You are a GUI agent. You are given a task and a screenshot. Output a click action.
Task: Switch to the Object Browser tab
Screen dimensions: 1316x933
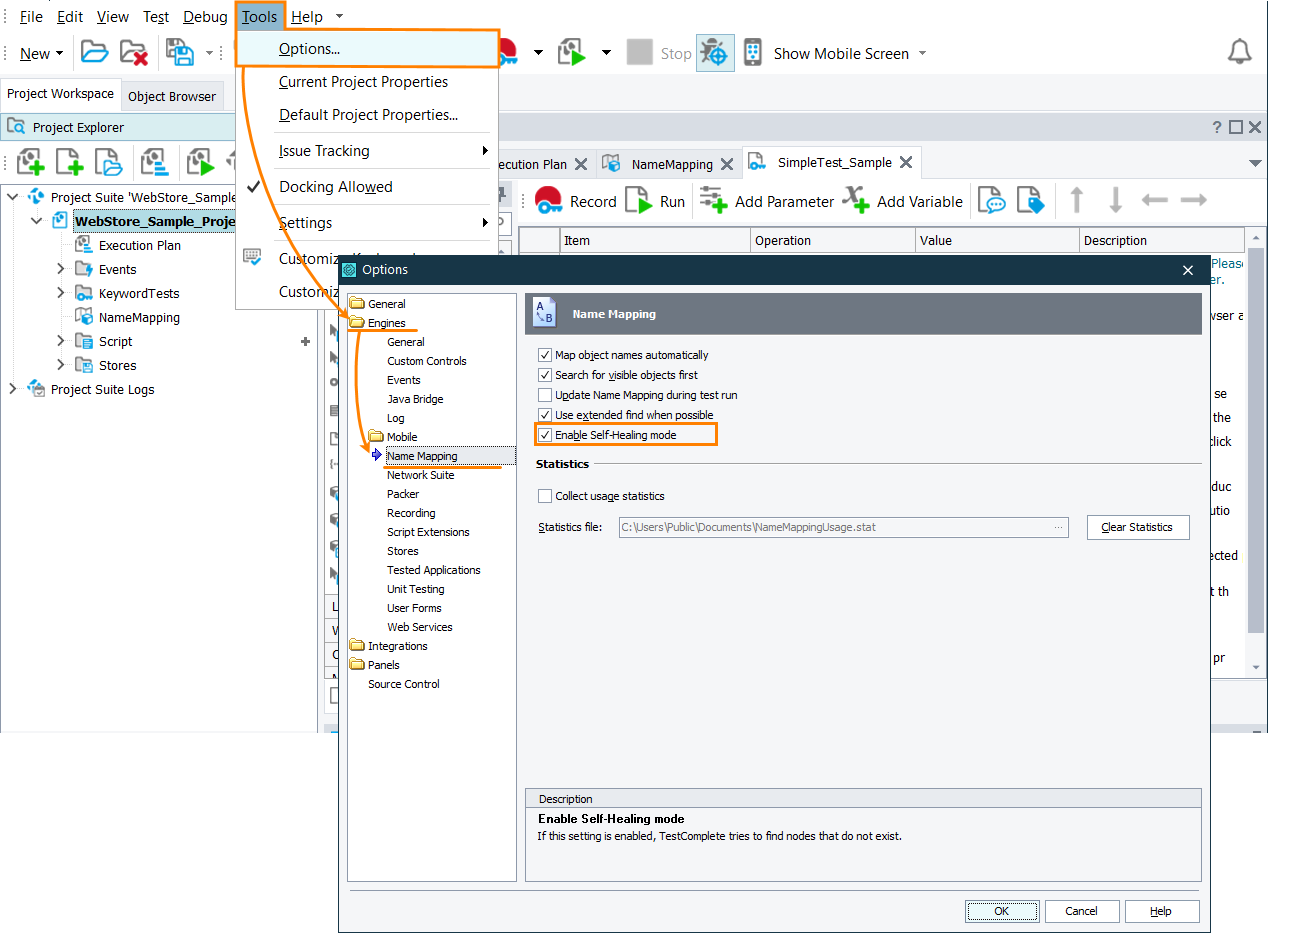[171, 96]
